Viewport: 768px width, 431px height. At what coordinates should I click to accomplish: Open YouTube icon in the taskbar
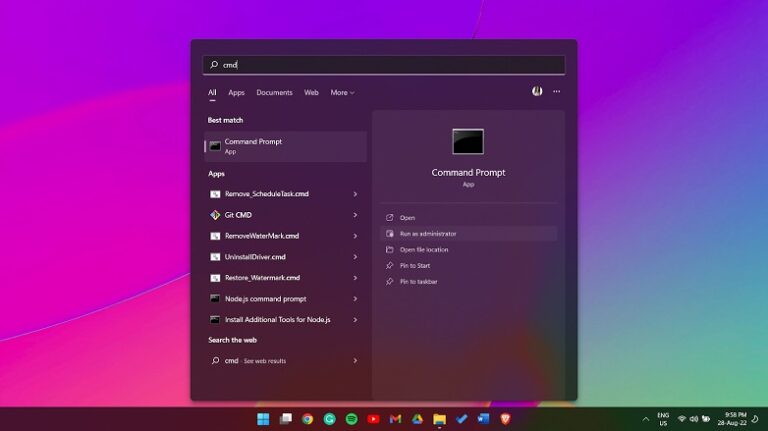[x=373, y=419]
